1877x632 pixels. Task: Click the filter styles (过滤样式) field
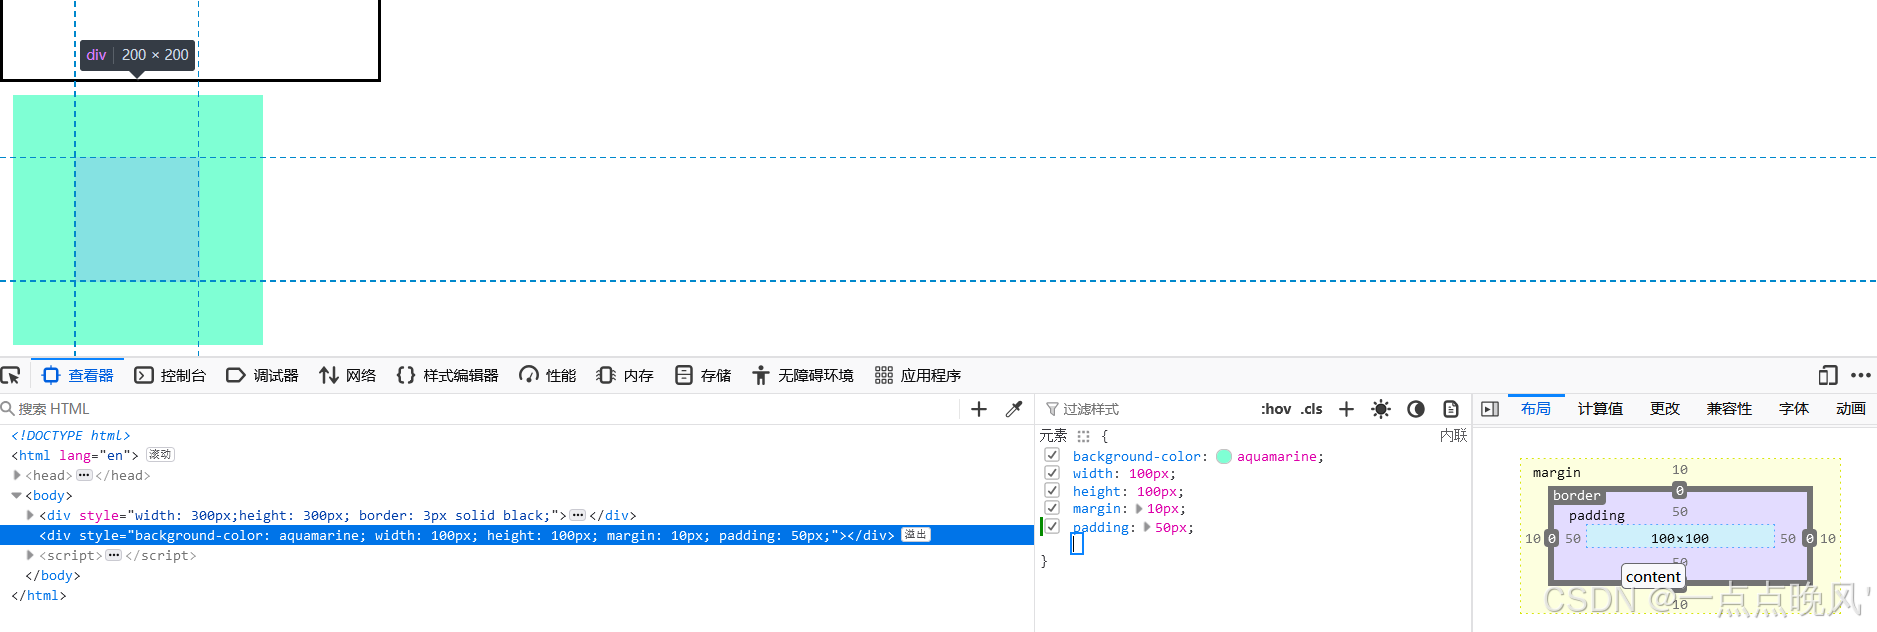(x=1145, y=409)
